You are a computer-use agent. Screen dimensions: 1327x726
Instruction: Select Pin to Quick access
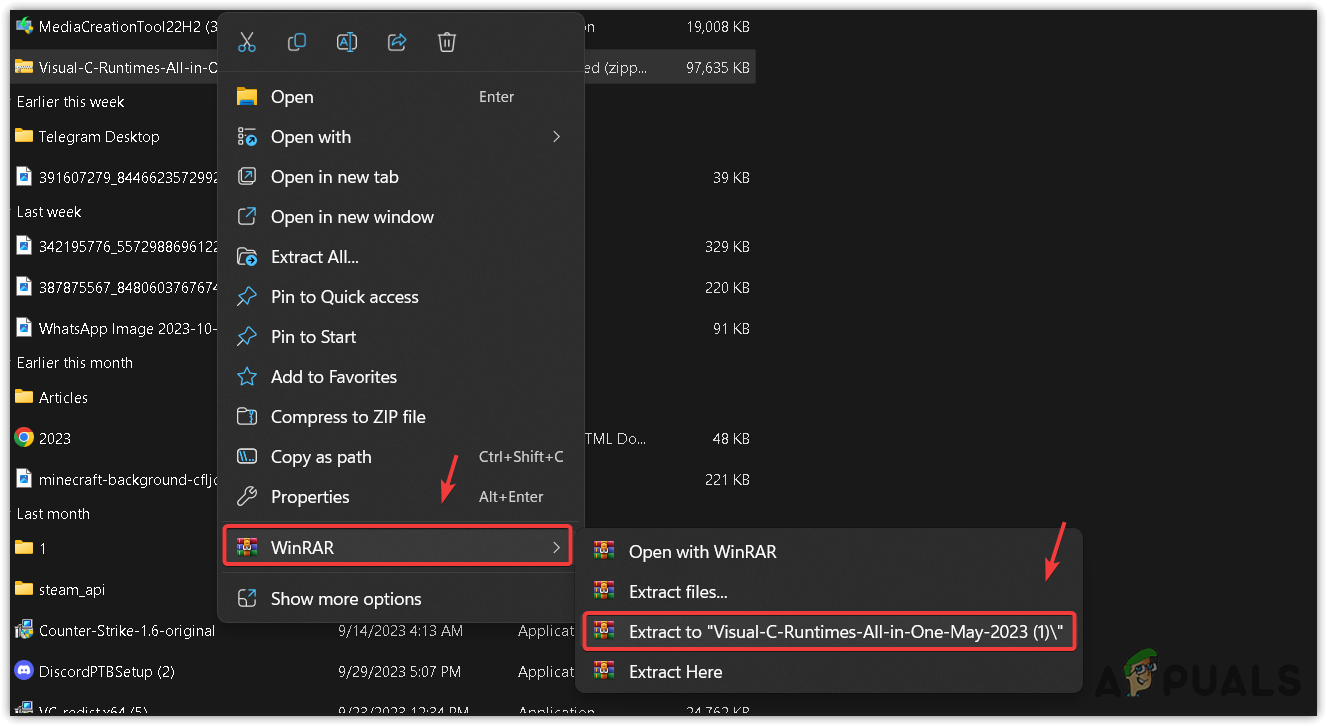tap(401, 297)
